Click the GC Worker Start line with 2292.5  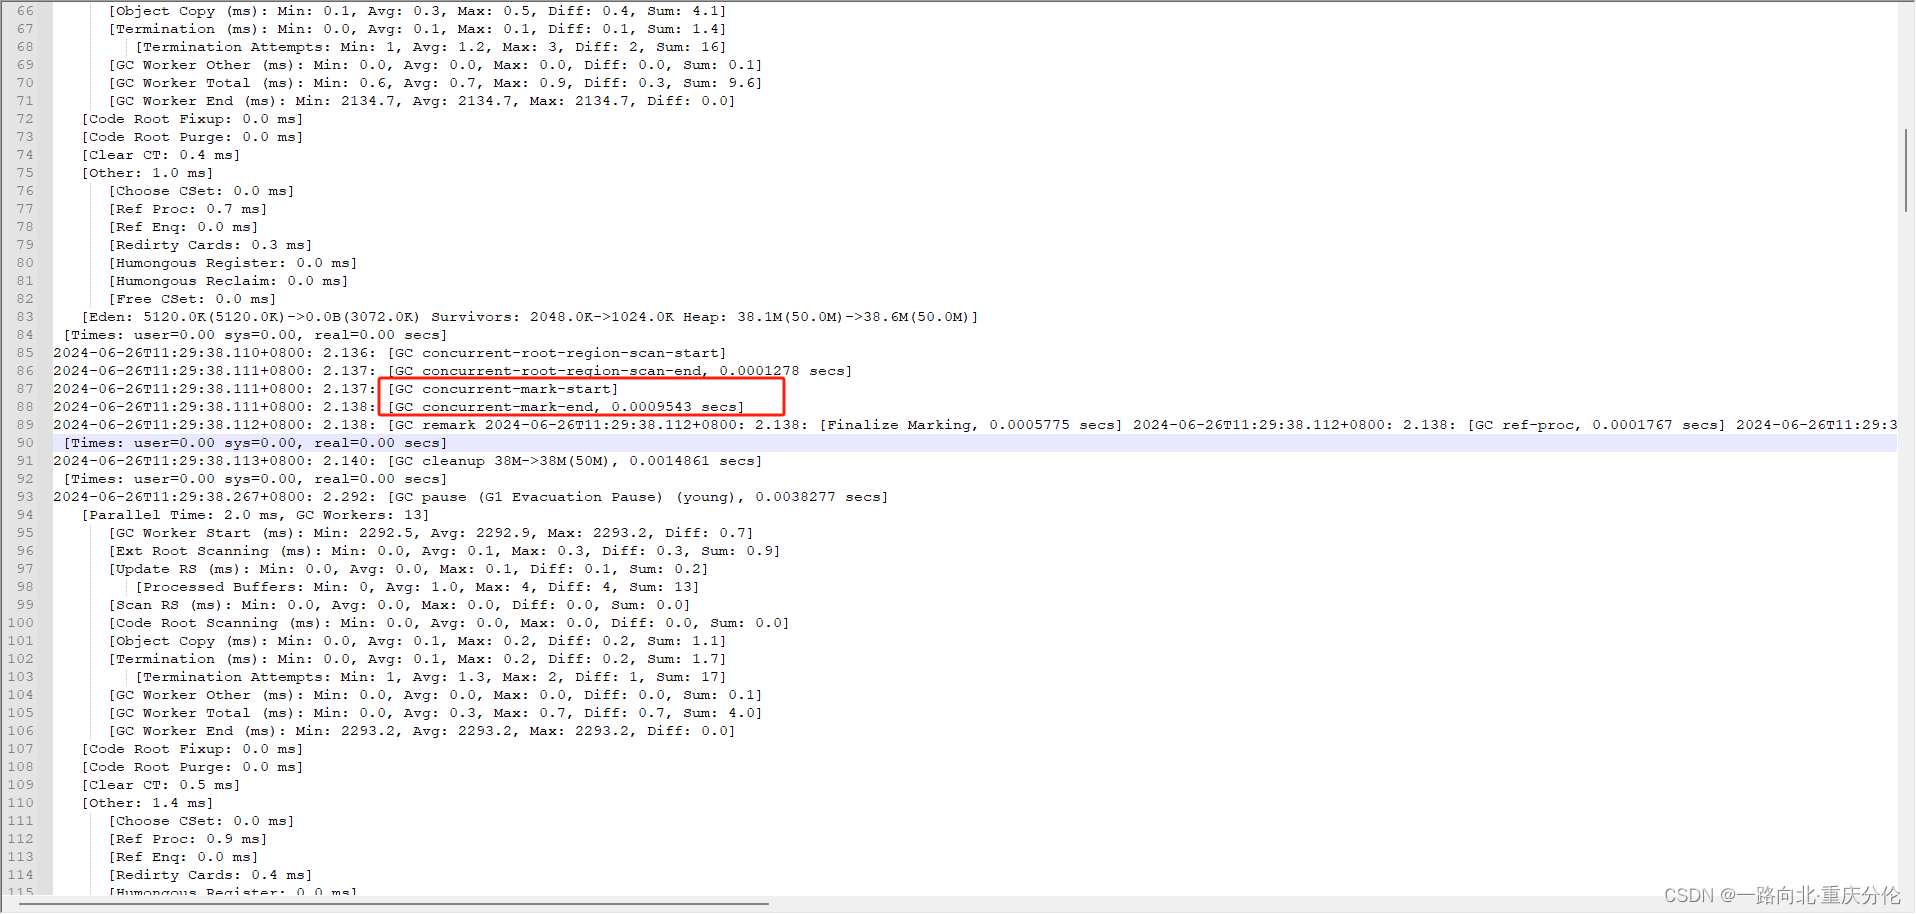431,533
